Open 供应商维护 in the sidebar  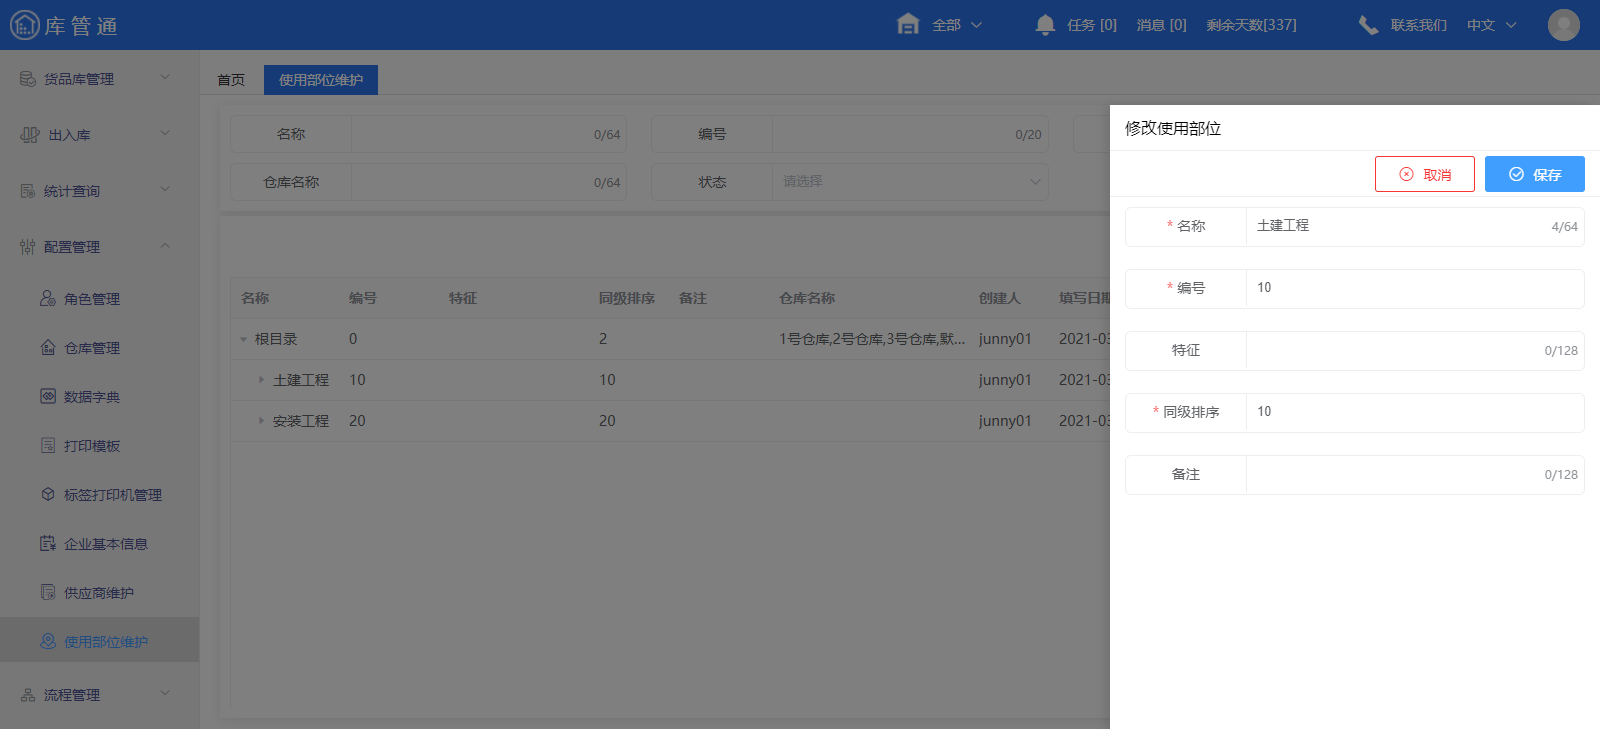tap(99, 593)
